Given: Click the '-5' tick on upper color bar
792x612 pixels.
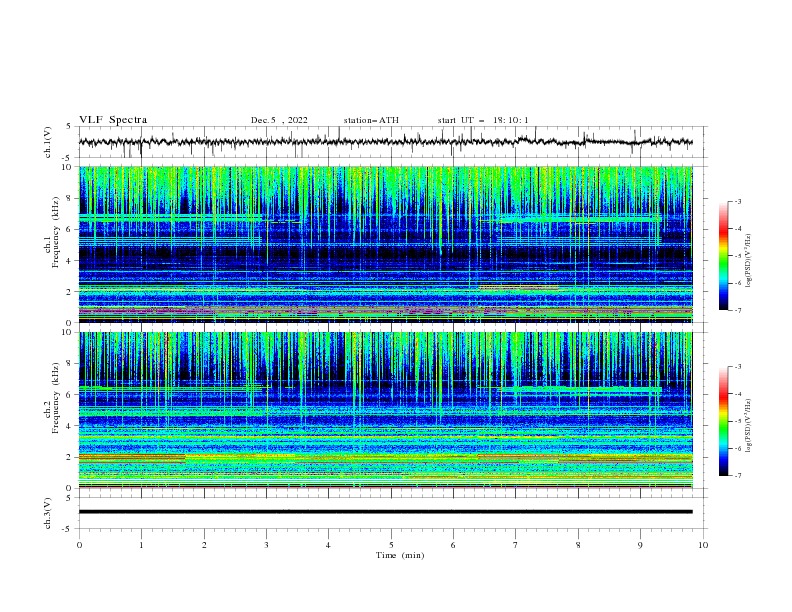Looking at the screenshot, I should click(737, 256).
